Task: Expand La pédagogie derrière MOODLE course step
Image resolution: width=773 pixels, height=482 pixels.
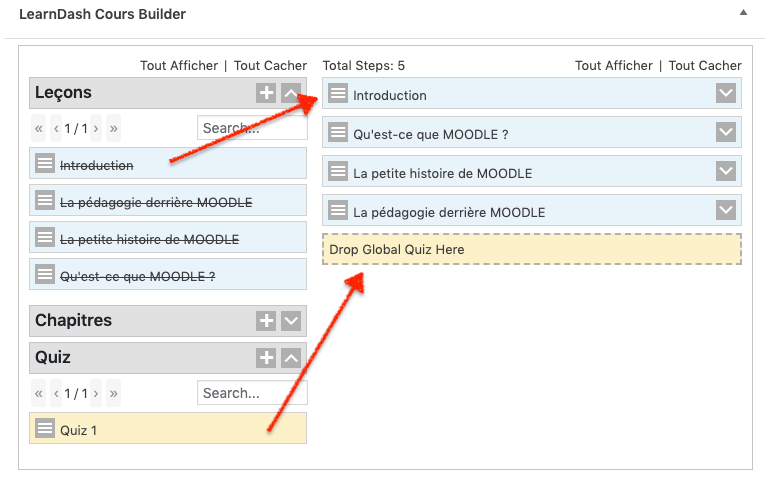Action: point(726,210)
